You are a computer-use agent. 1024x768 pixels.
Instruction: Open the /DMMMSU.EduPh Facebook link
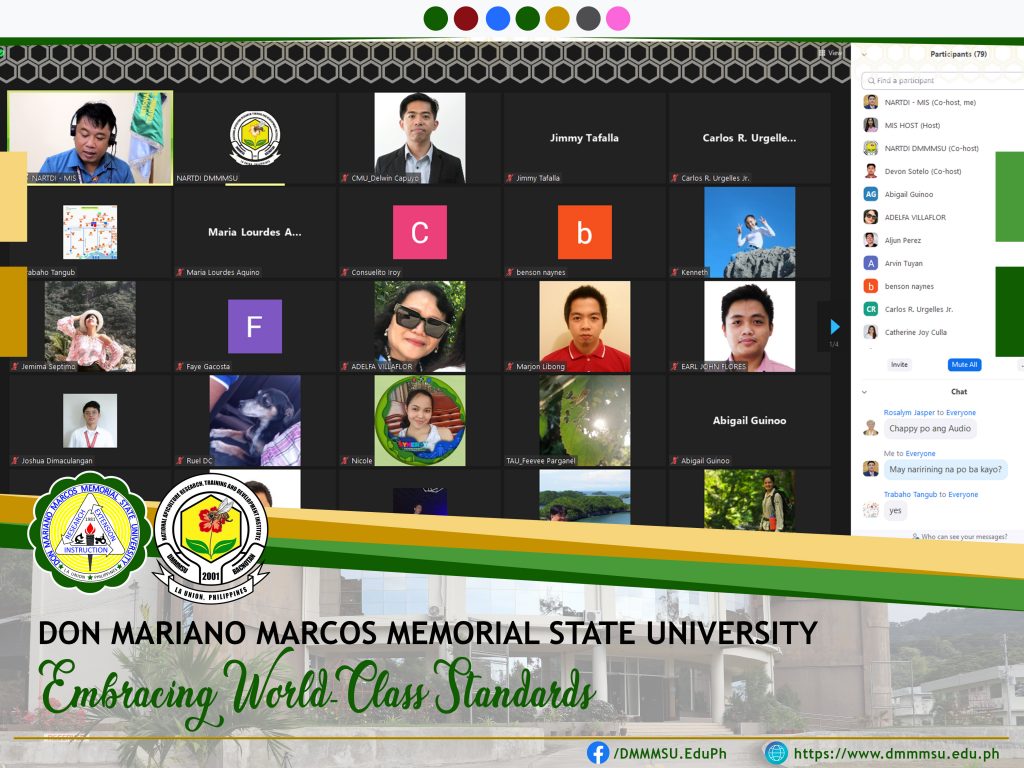669,753
